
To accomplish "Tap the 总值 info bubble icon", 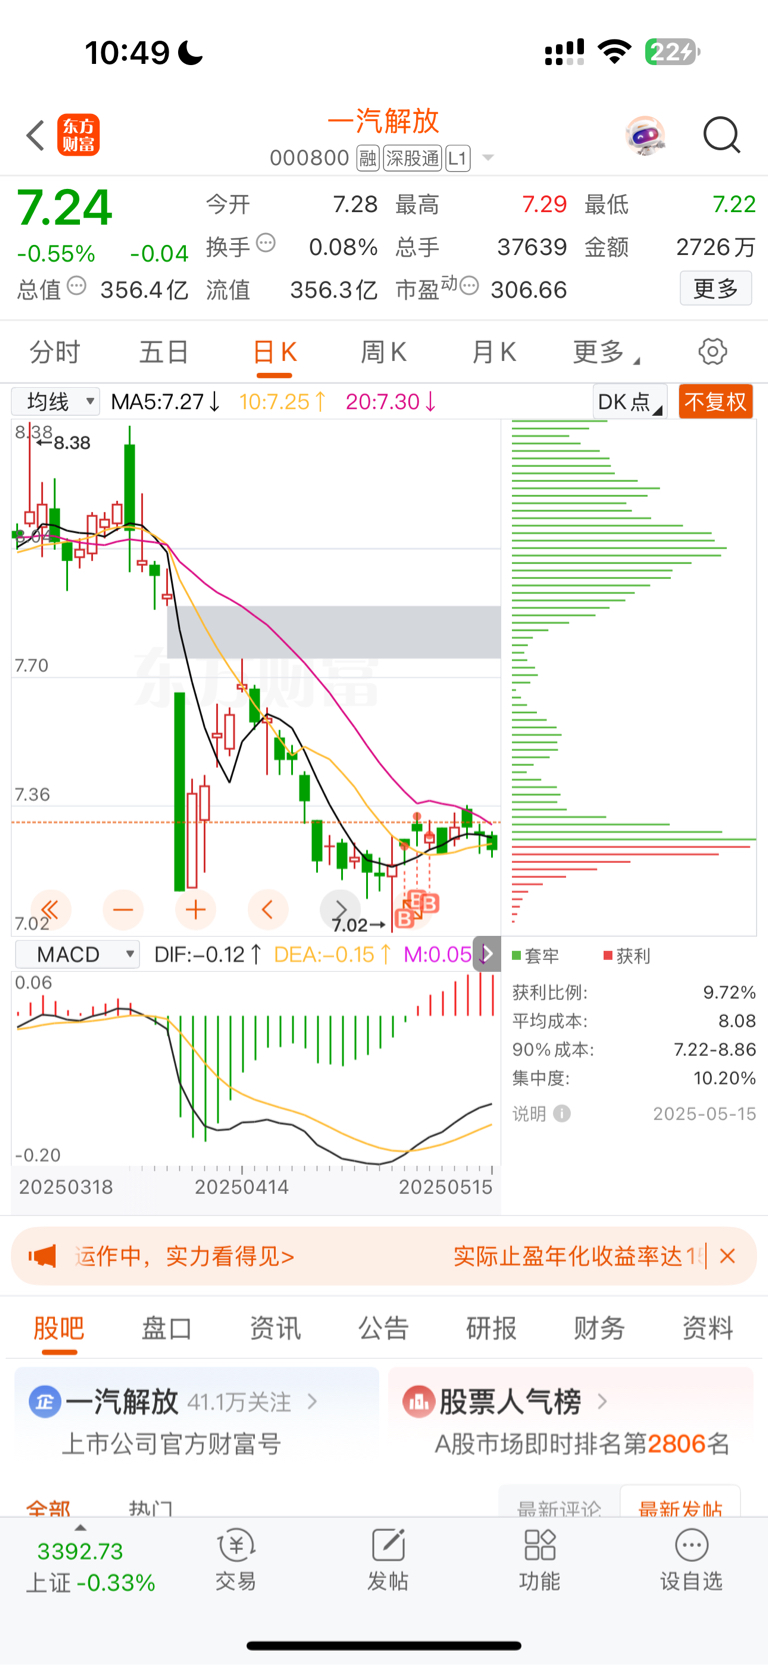I will [x=76, y=287].
